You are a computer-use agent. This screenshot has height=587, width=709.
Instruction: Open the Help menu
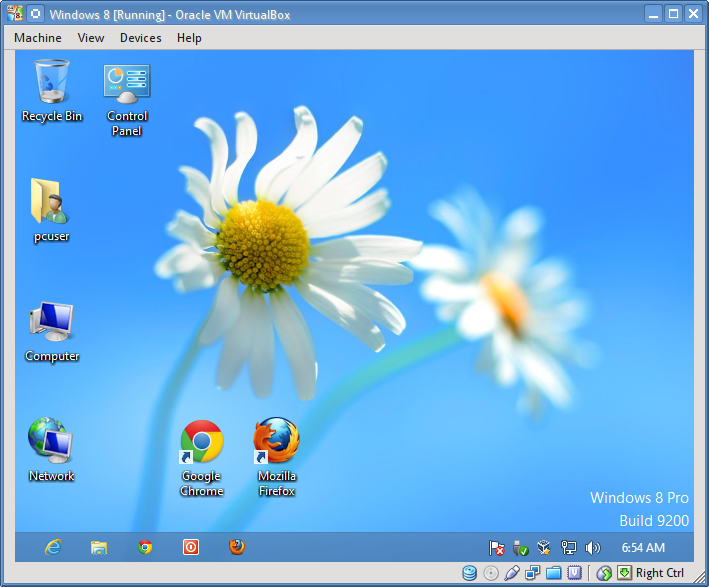pyautogui.click(x=189, y=38)
